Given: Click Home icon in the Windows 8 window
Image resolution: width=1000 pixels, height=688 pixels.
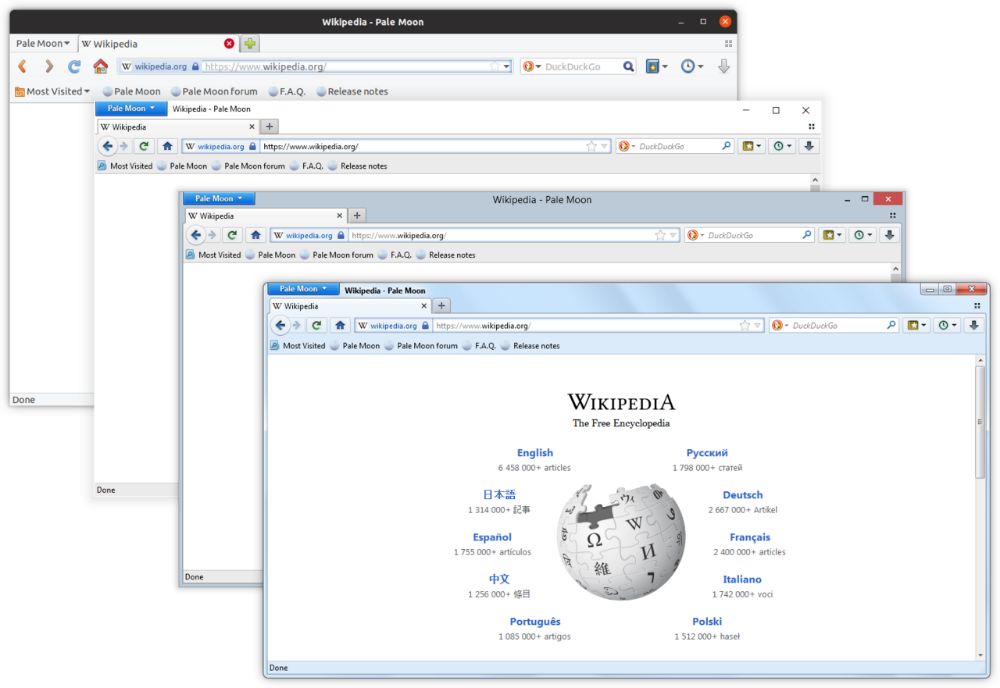Looking at the screenshot, I should (256, 235).
